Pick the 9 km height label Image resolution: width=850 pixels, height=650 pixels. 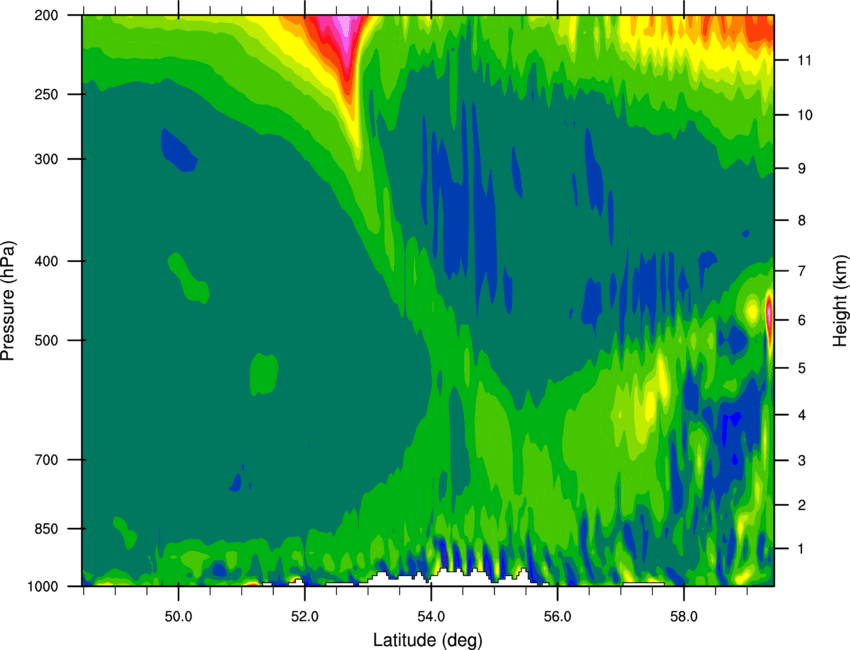coord(802,169)
